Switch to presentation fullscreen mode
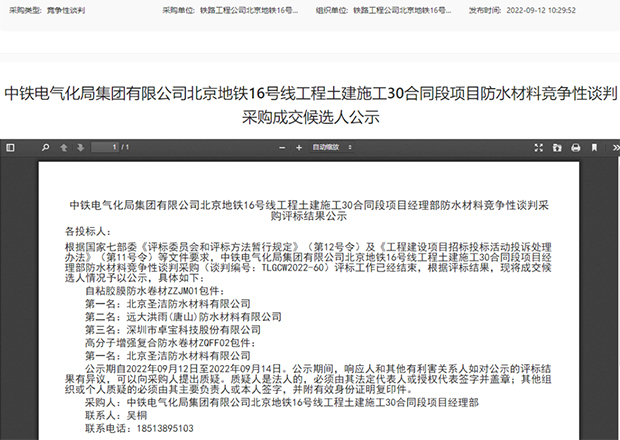620x440 pixels. (x=539, y=148)
